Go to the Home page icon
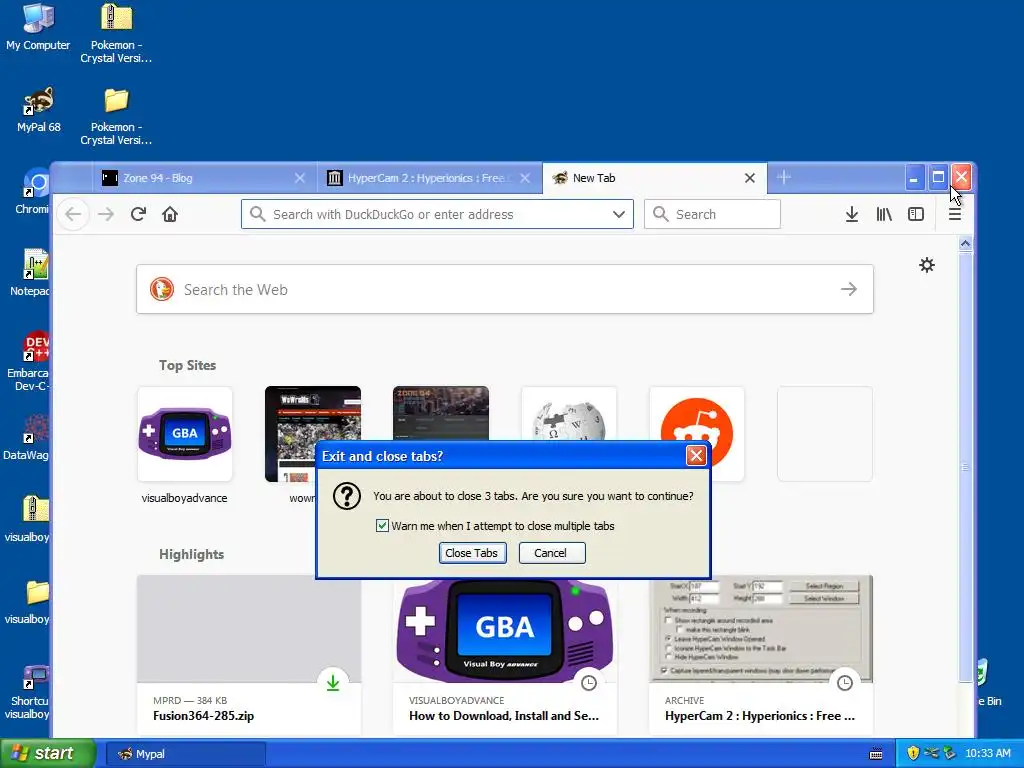 170,214
